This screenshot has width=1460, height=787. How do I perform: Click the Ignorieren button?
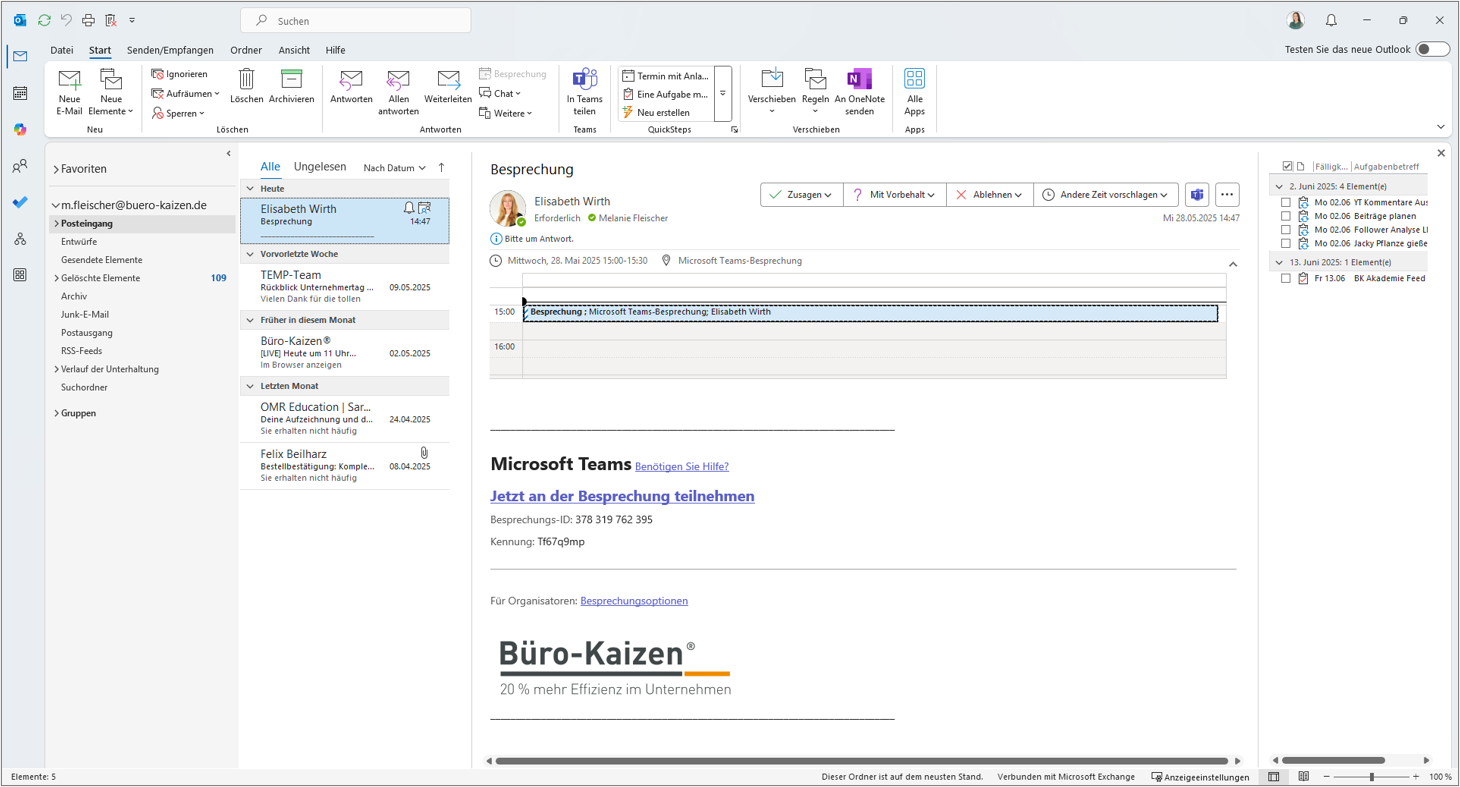pyautogui.click(x=180, y=74)
